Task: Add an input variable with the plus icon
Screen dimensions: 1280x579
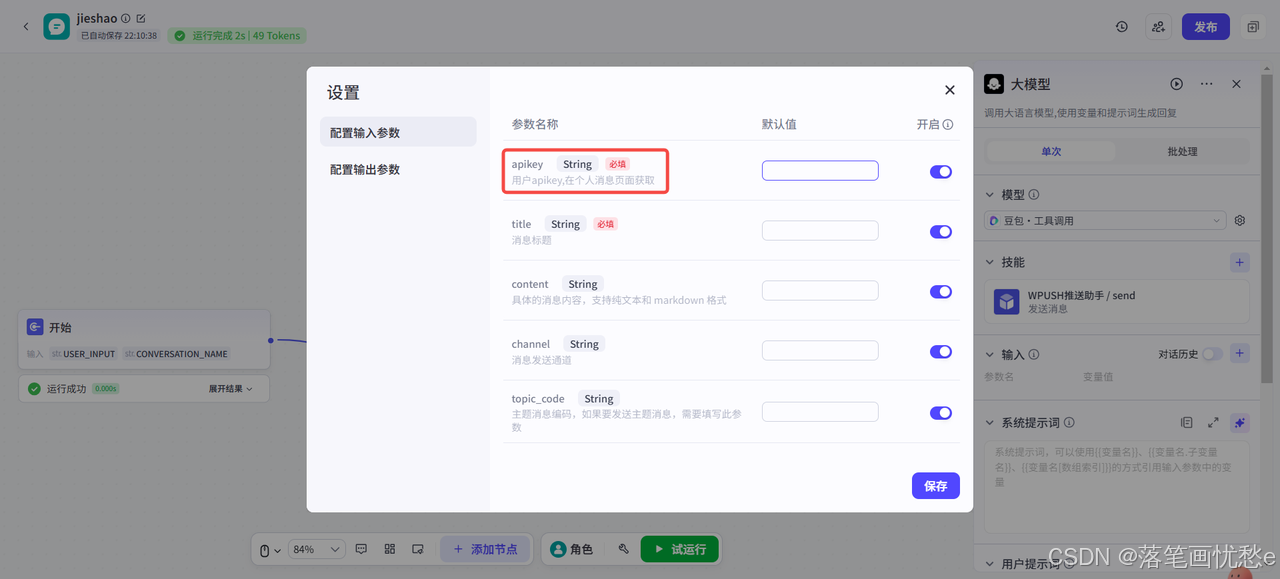Action: pos(1240,353)
